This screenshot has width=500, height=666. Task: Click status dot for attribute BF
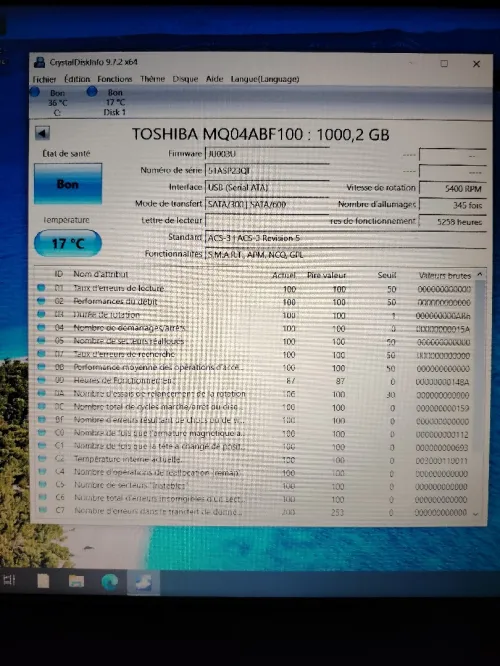click(42, 419)
